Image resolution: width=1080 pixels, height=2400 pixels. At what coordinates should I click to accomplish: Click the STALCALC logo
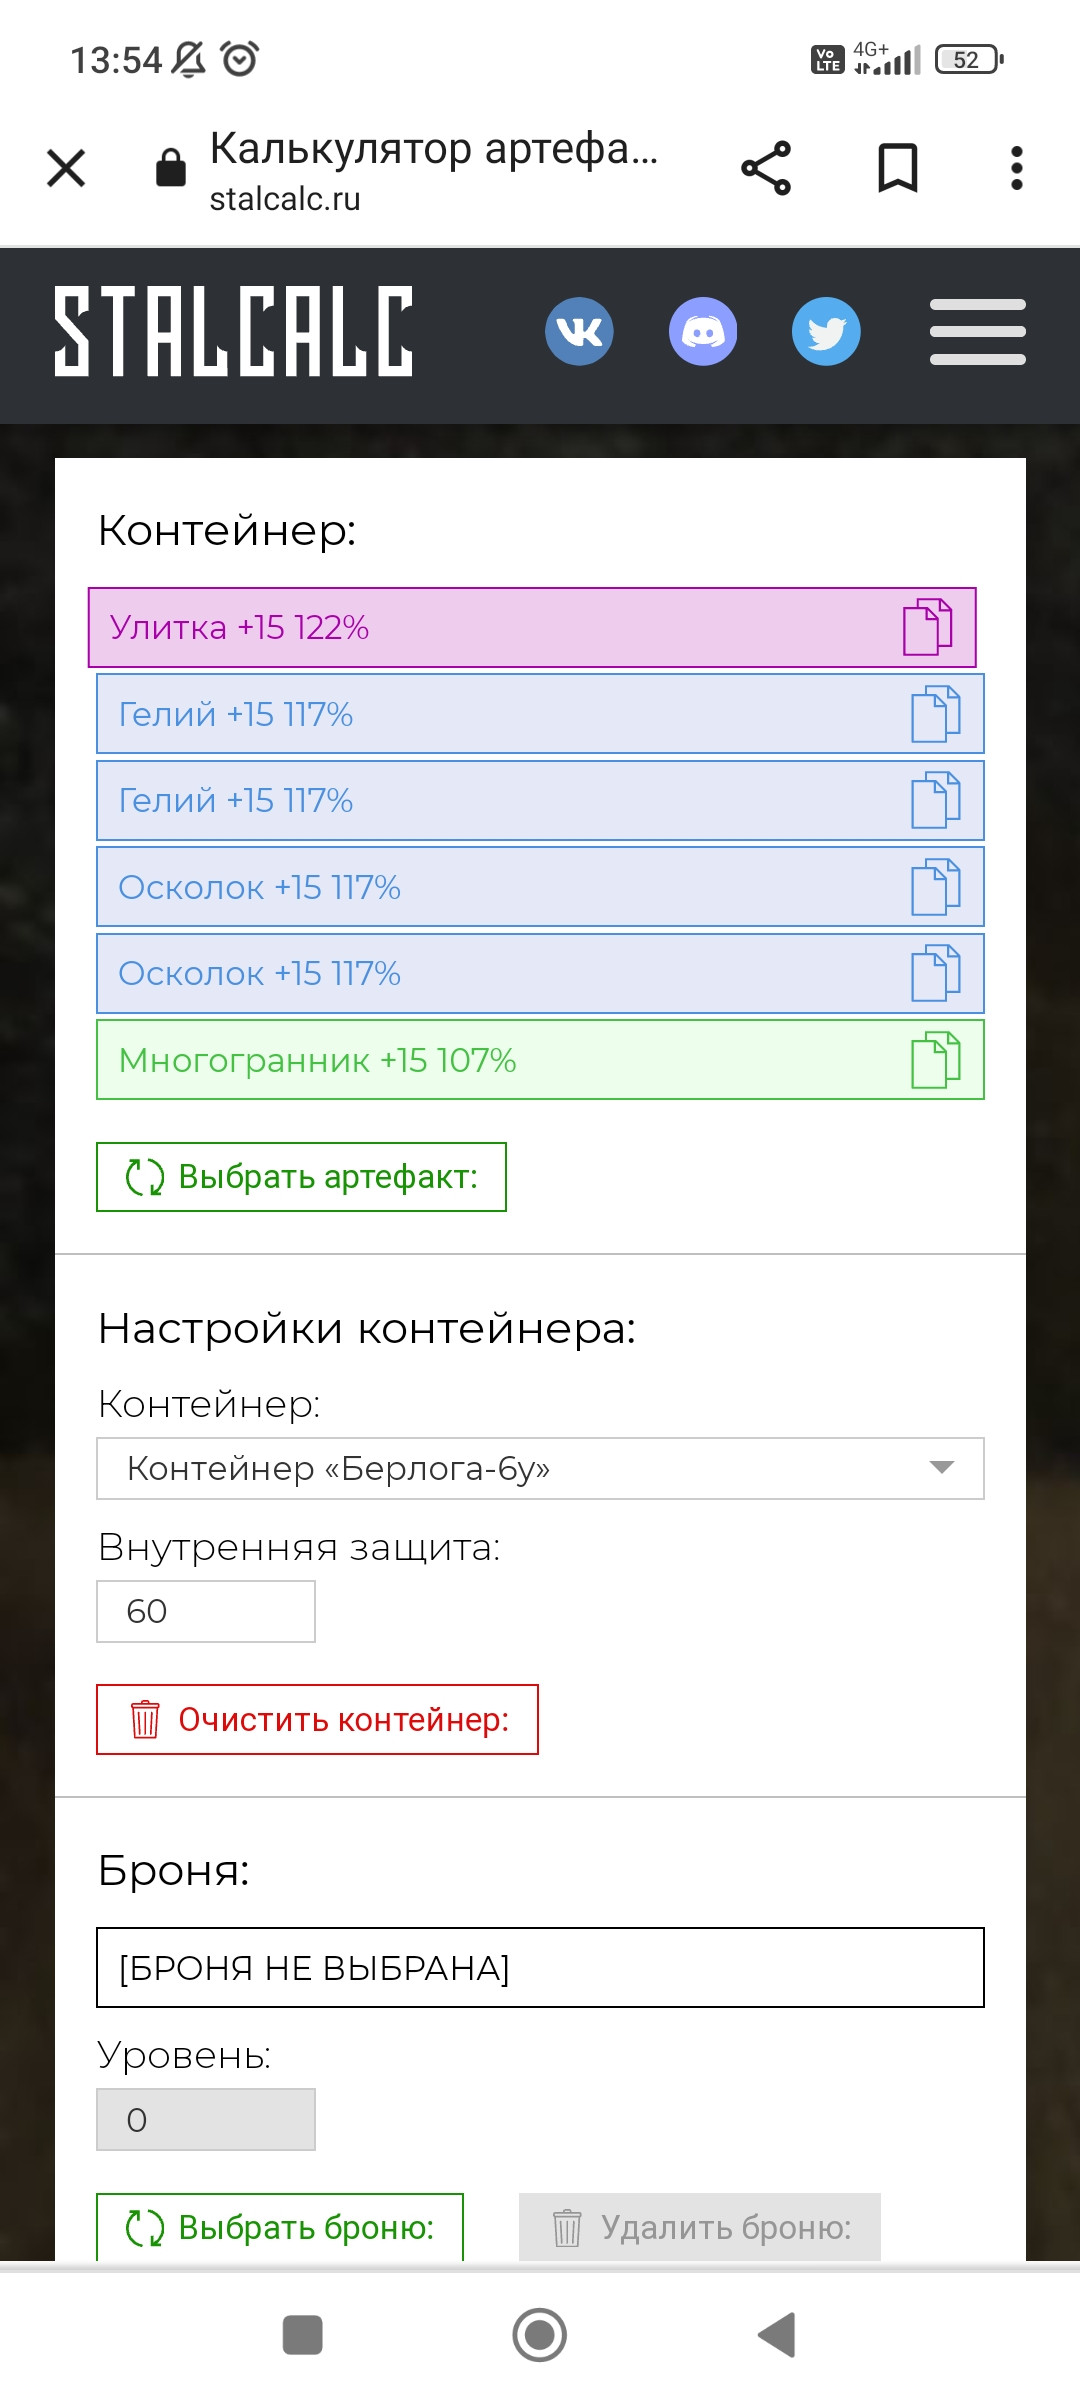(x=233, y=331)
